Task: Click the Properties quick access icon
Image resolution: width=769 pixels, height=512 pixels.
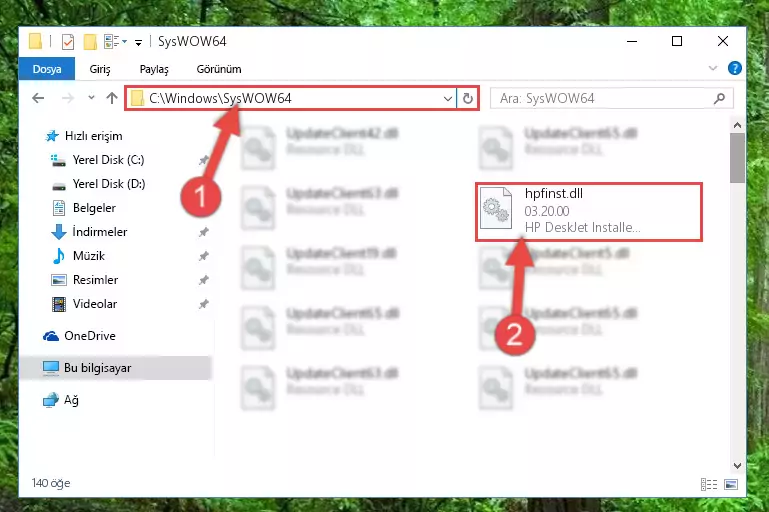Action: [x=68, y=42]
